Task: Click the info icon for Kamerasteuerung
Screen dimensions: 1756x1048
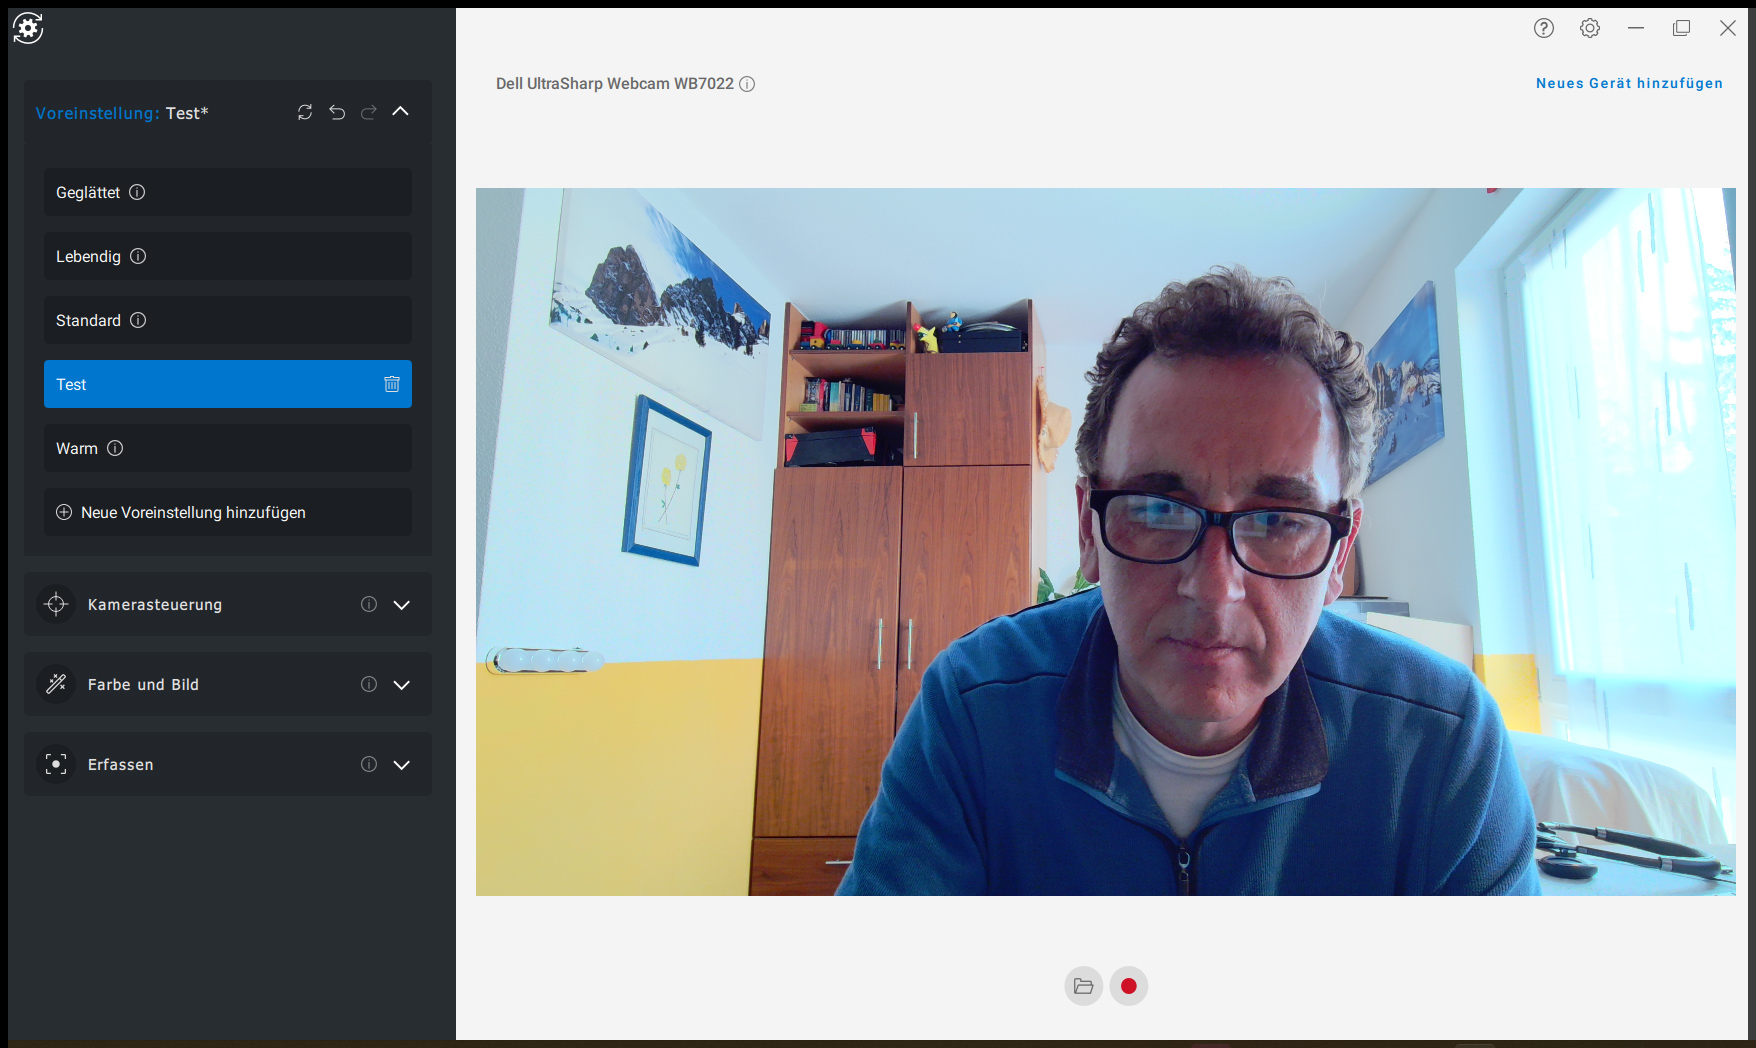Action: (x=369, y=604)
